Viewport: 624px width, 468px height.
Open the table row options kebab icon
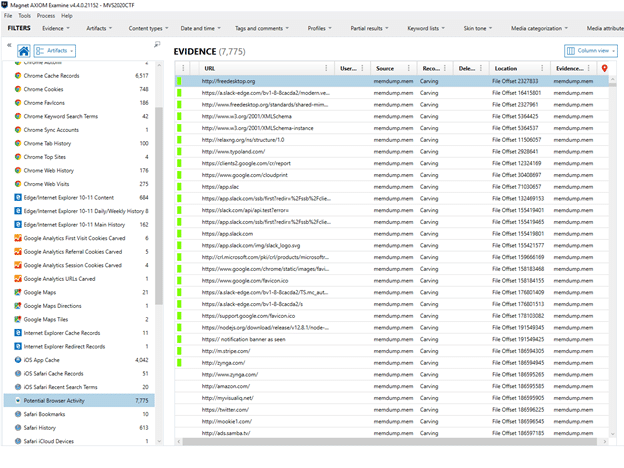point(183,68)
